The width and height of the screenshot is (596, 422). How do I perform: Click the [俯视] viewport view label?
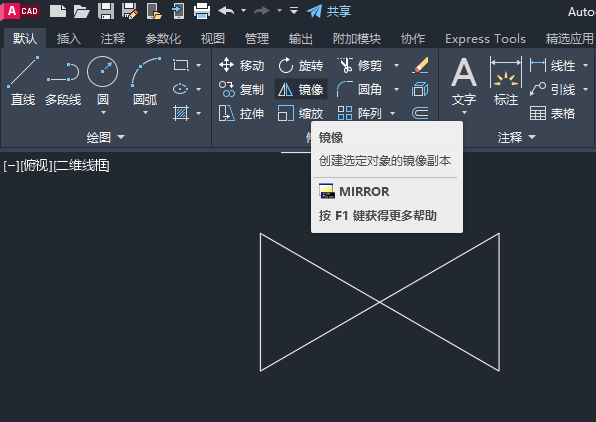coord(36,166)
